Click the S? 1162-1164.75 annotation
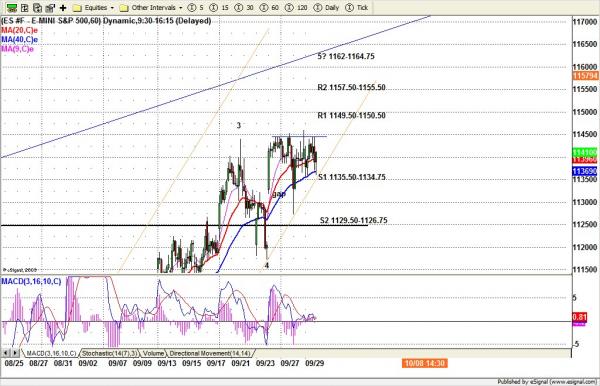 (346, 57)
